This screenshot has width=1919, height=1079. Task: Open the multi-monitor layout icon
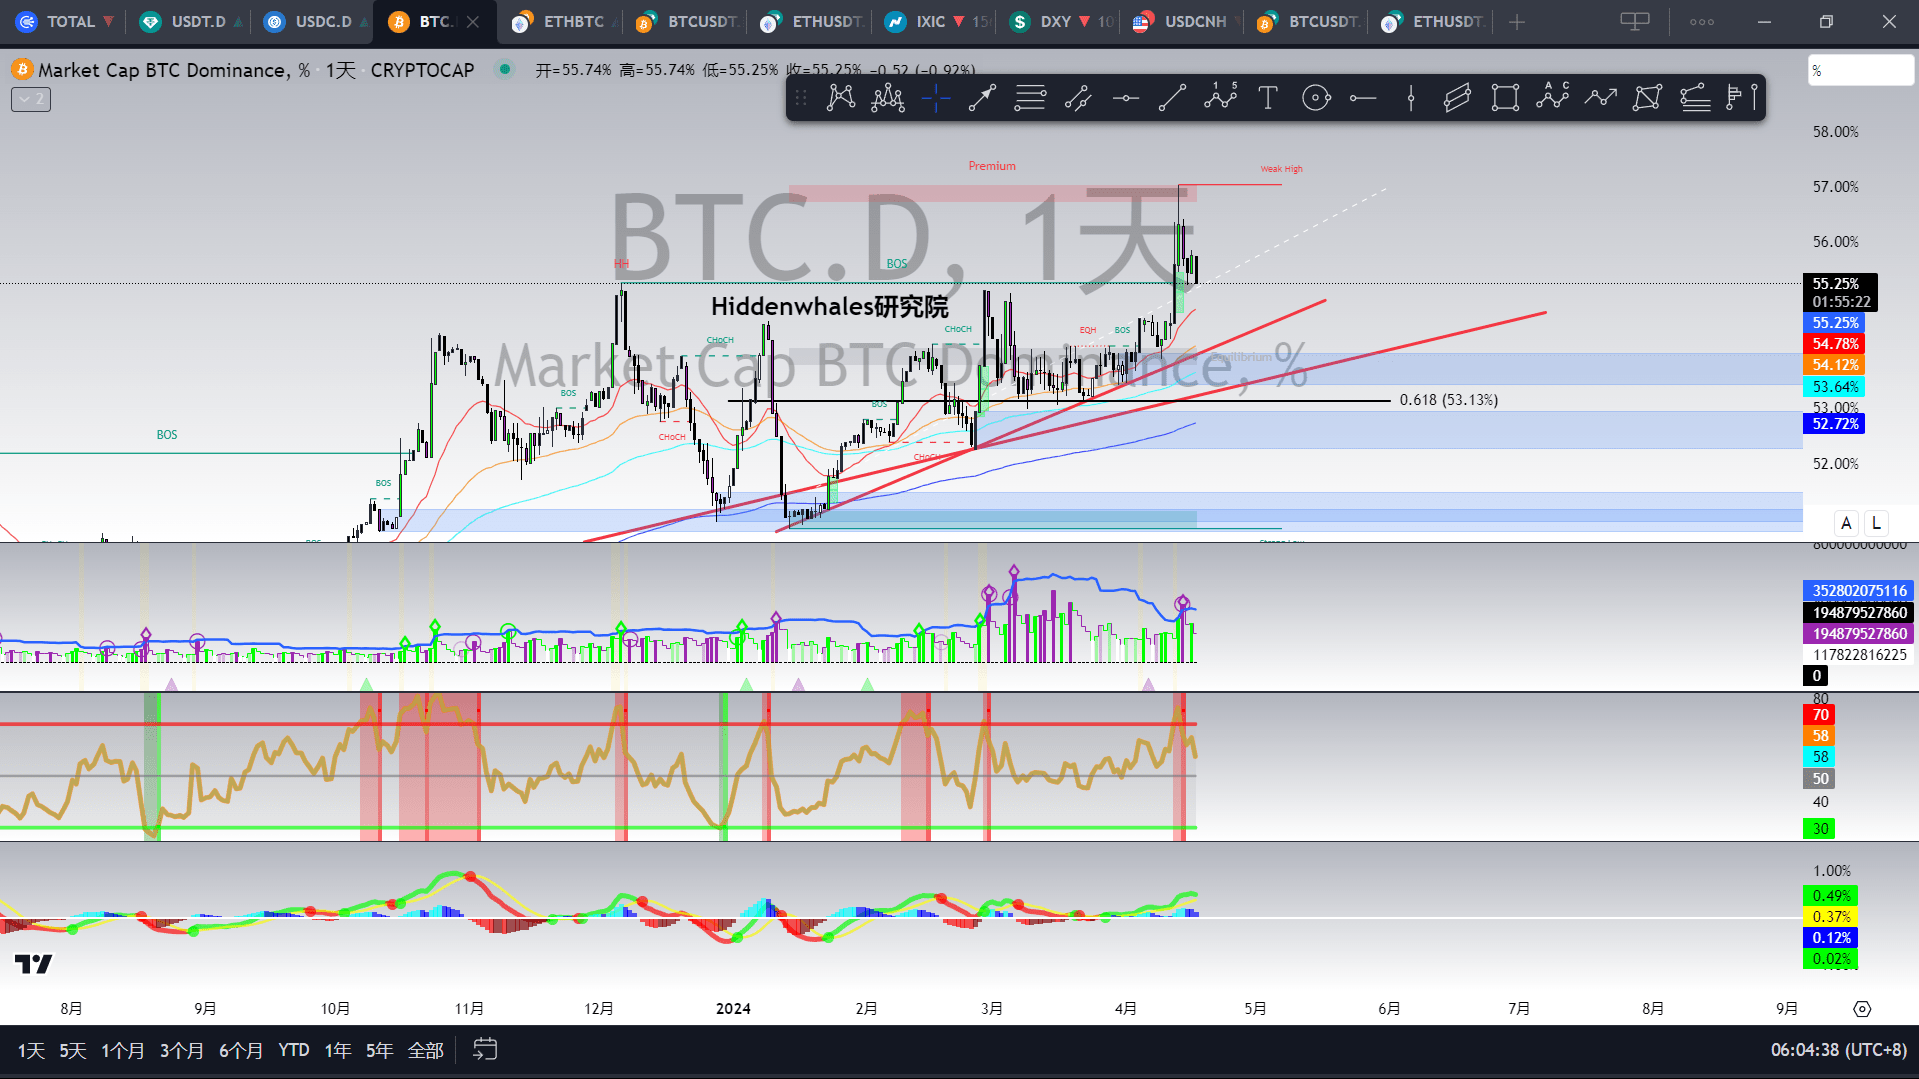coord(1635,22)
